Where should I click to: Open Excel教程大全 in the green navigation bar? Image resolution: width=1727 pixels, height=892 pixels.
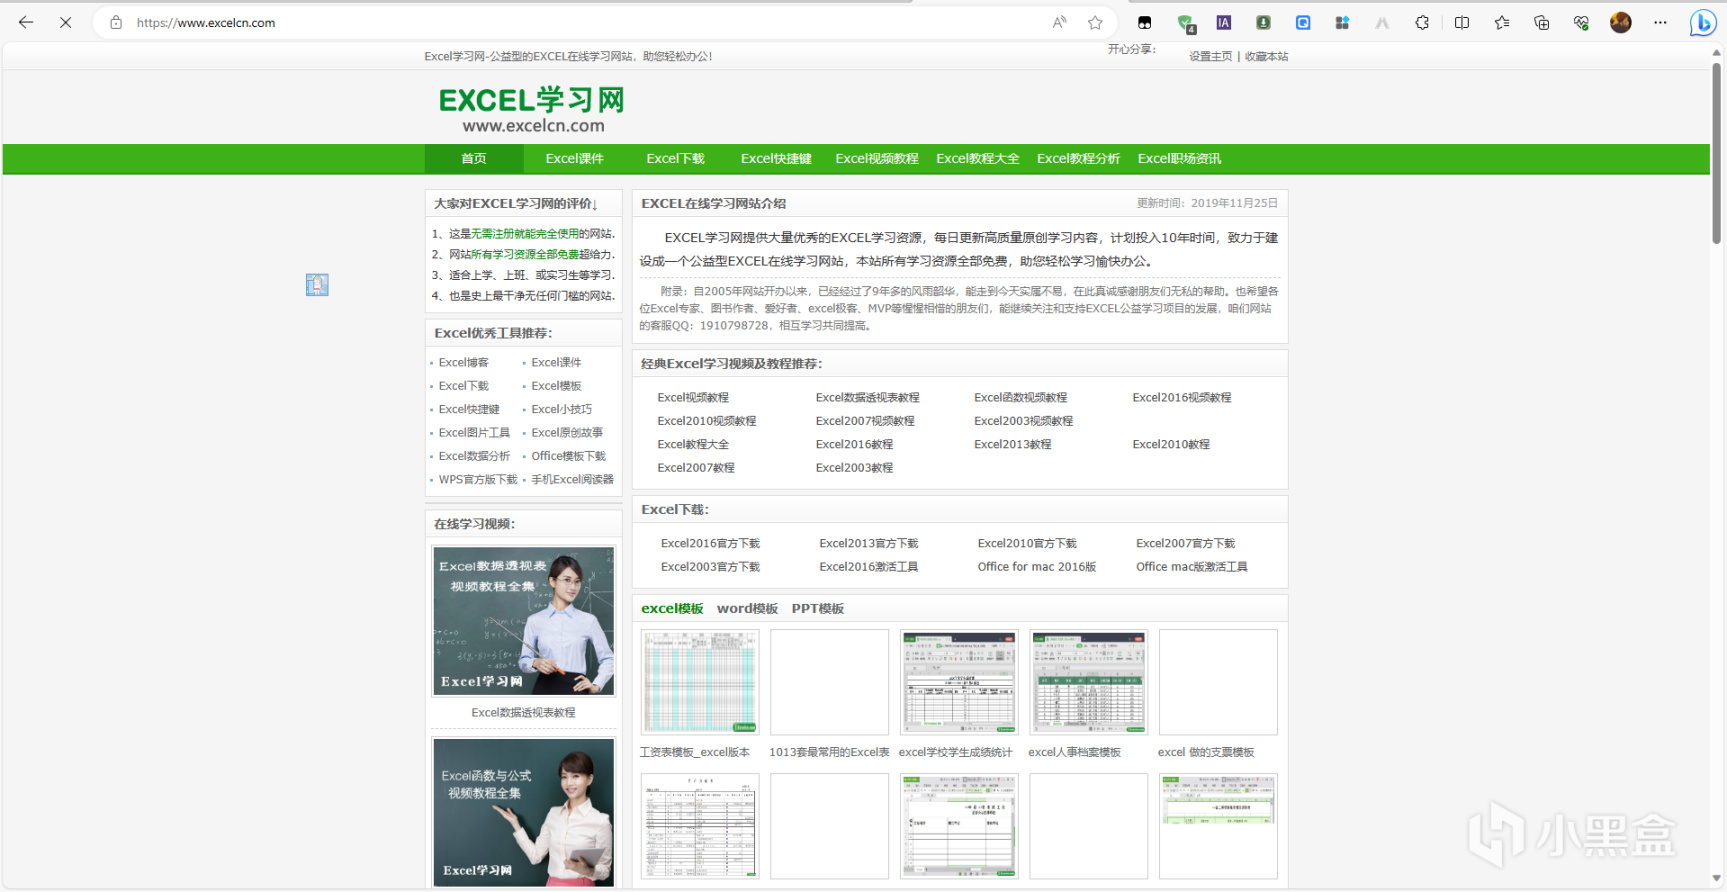pyautogui.click(x=978, y=159)
